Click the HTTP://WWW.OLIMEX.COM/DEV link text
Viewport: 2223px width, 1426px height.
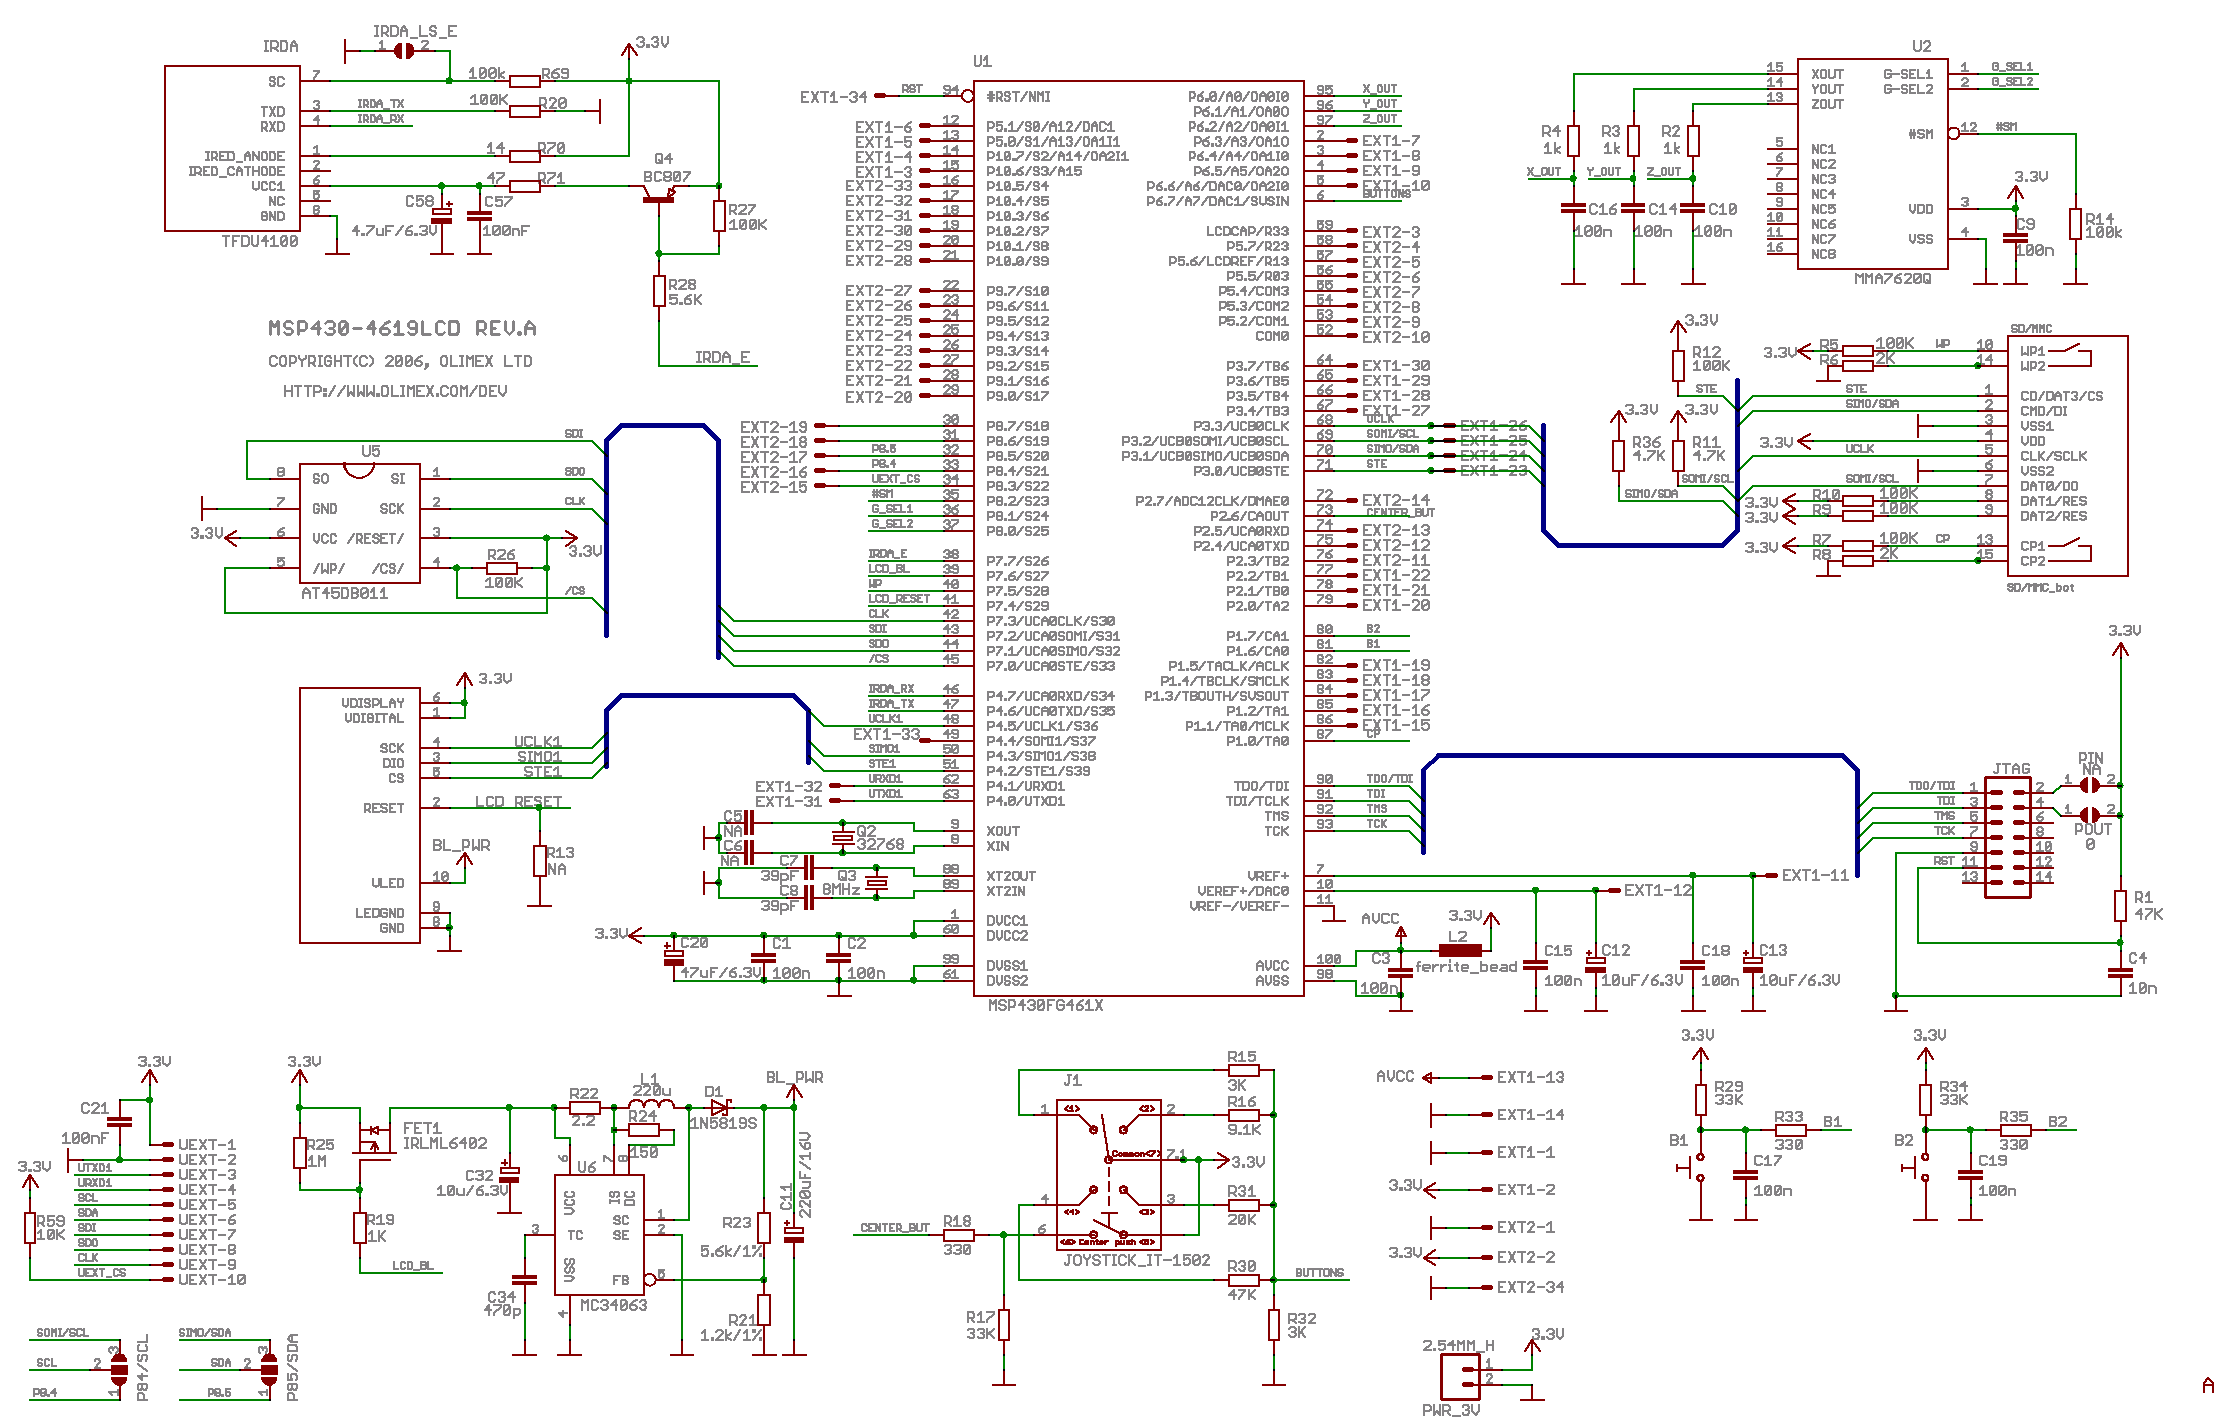[x=395, y=391]
